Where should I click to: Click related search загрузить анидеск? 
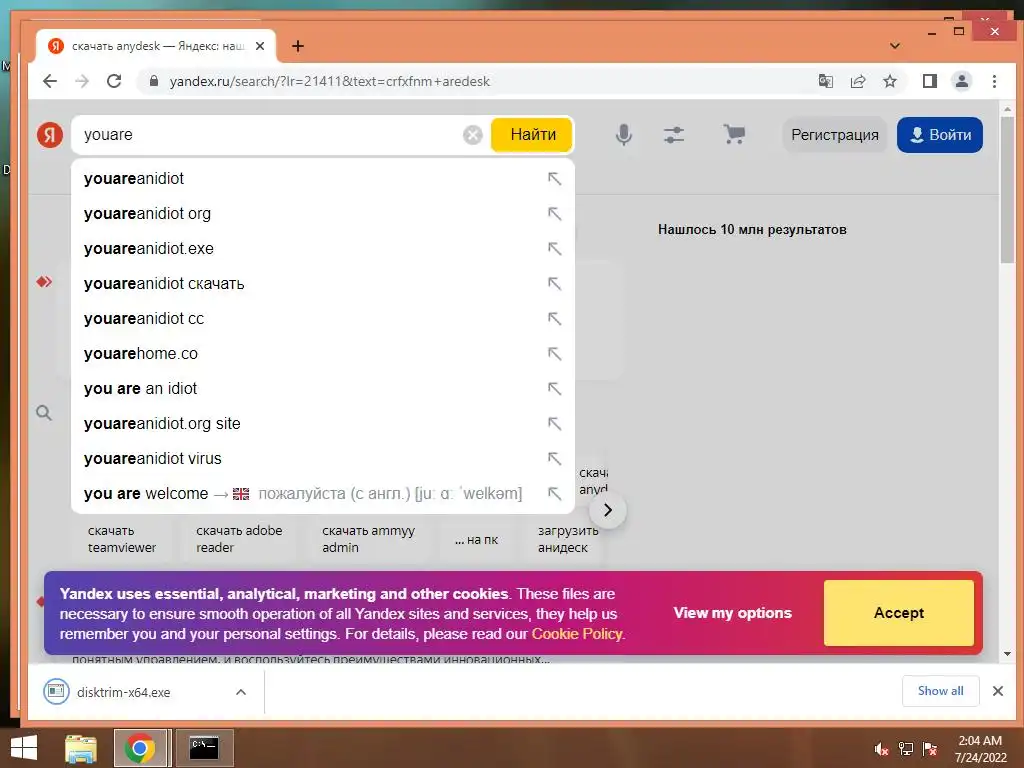click(568, 539)
